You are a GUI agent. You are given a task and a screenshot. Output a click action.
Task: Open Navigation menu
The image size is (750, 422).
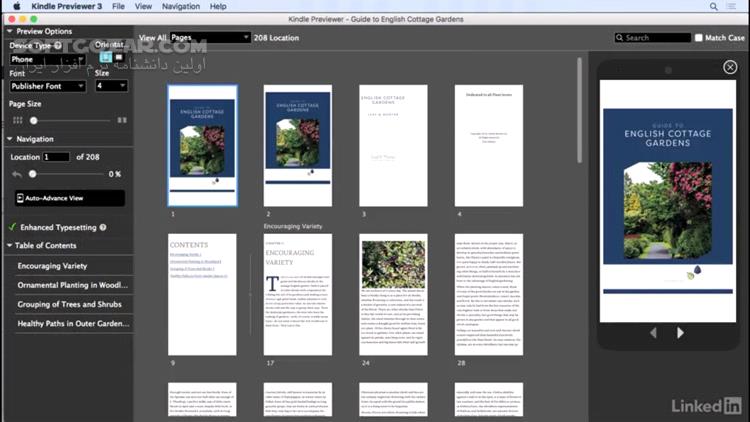[x=181, y=6]
